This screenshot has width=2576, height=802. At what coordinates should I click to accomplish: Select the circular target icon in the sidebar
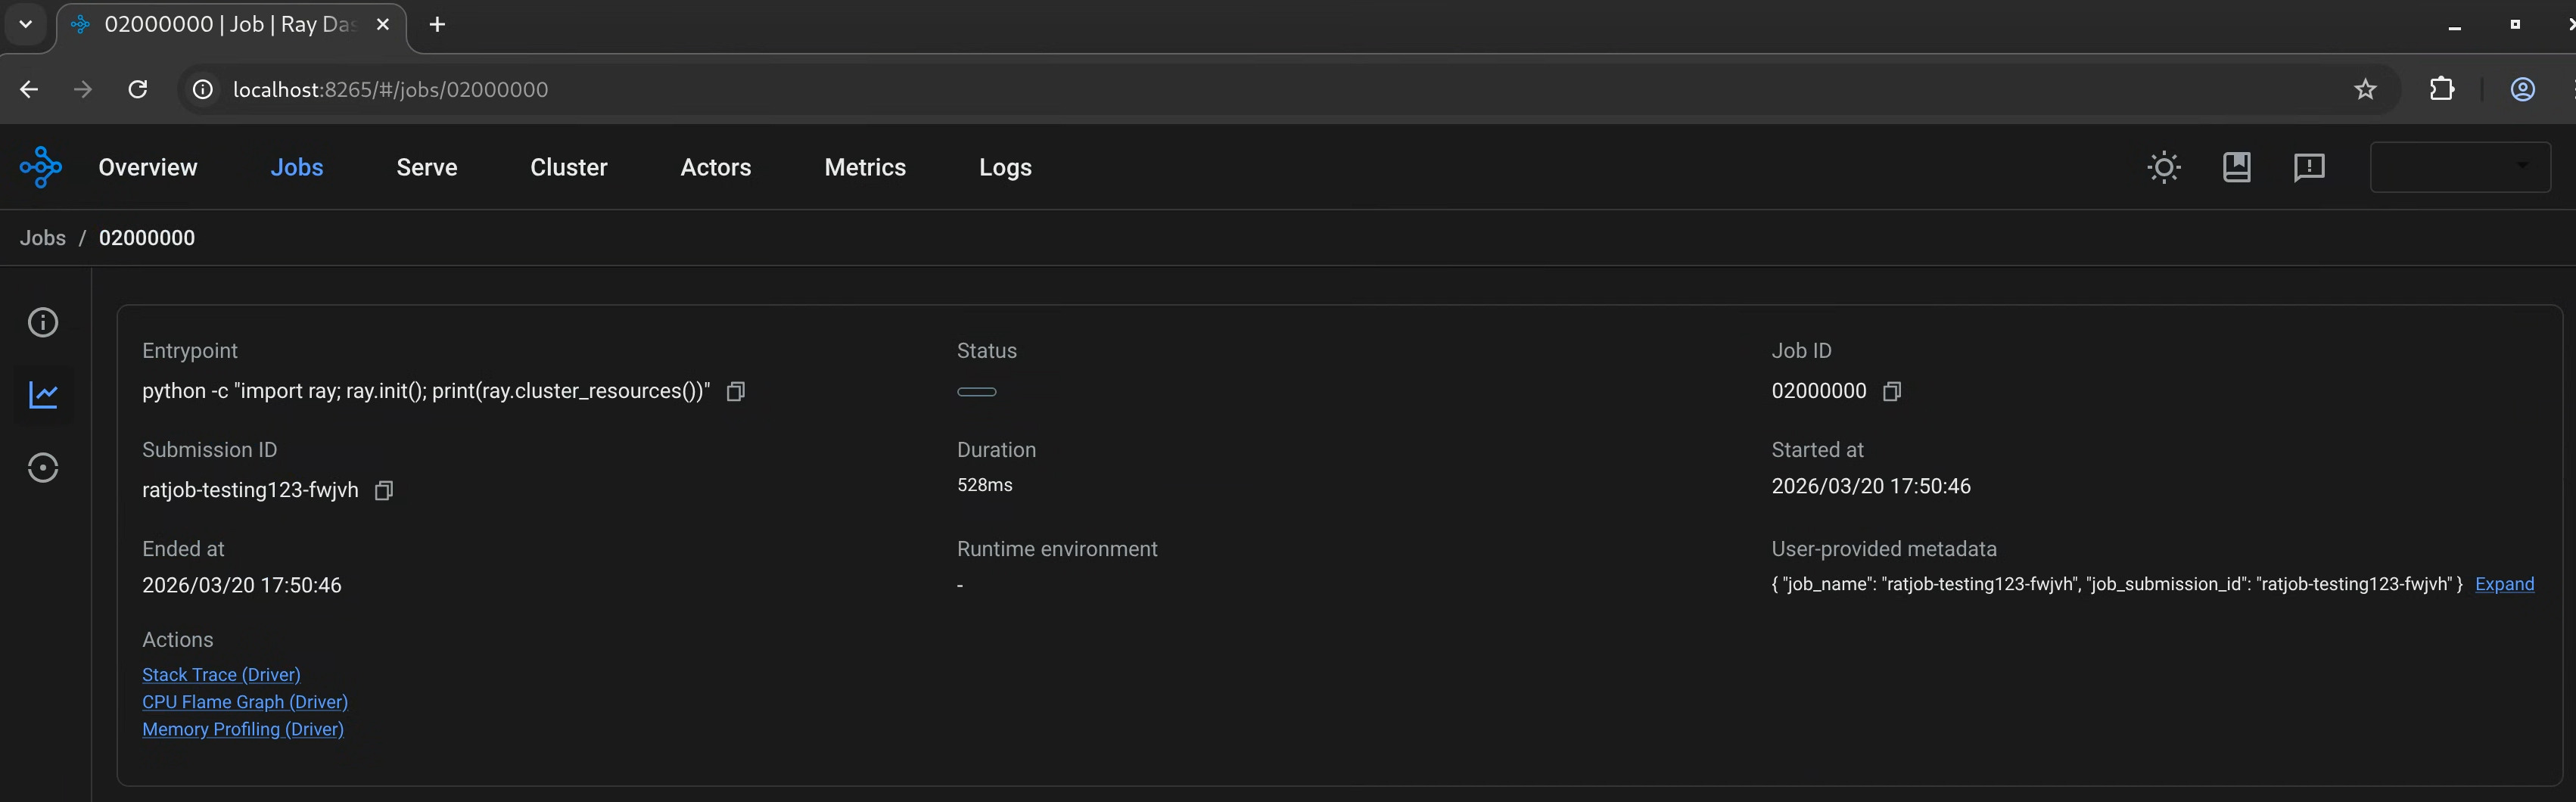[x=43, y=467]
